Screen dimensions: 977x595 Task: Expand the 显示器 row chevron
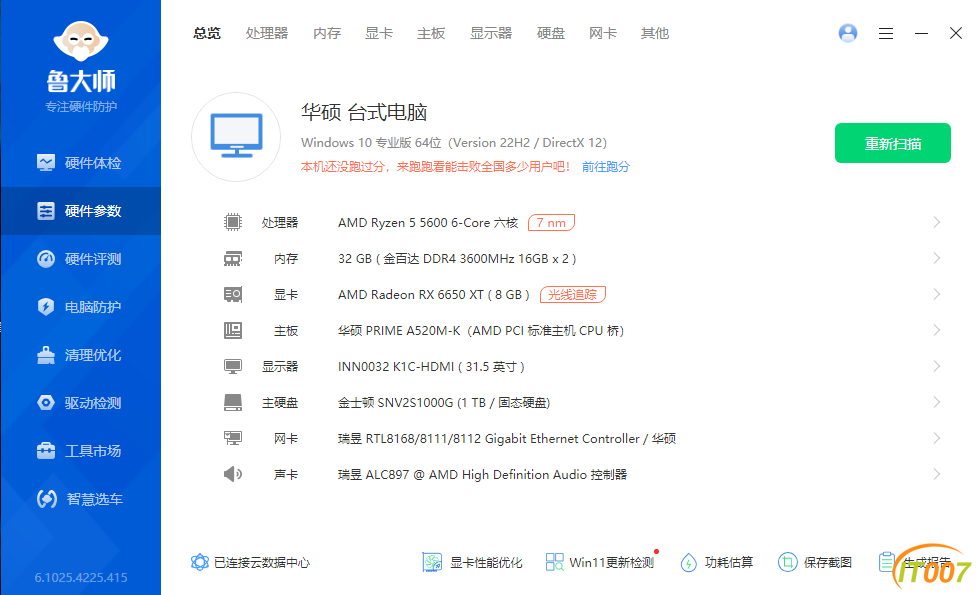[936, 366]
